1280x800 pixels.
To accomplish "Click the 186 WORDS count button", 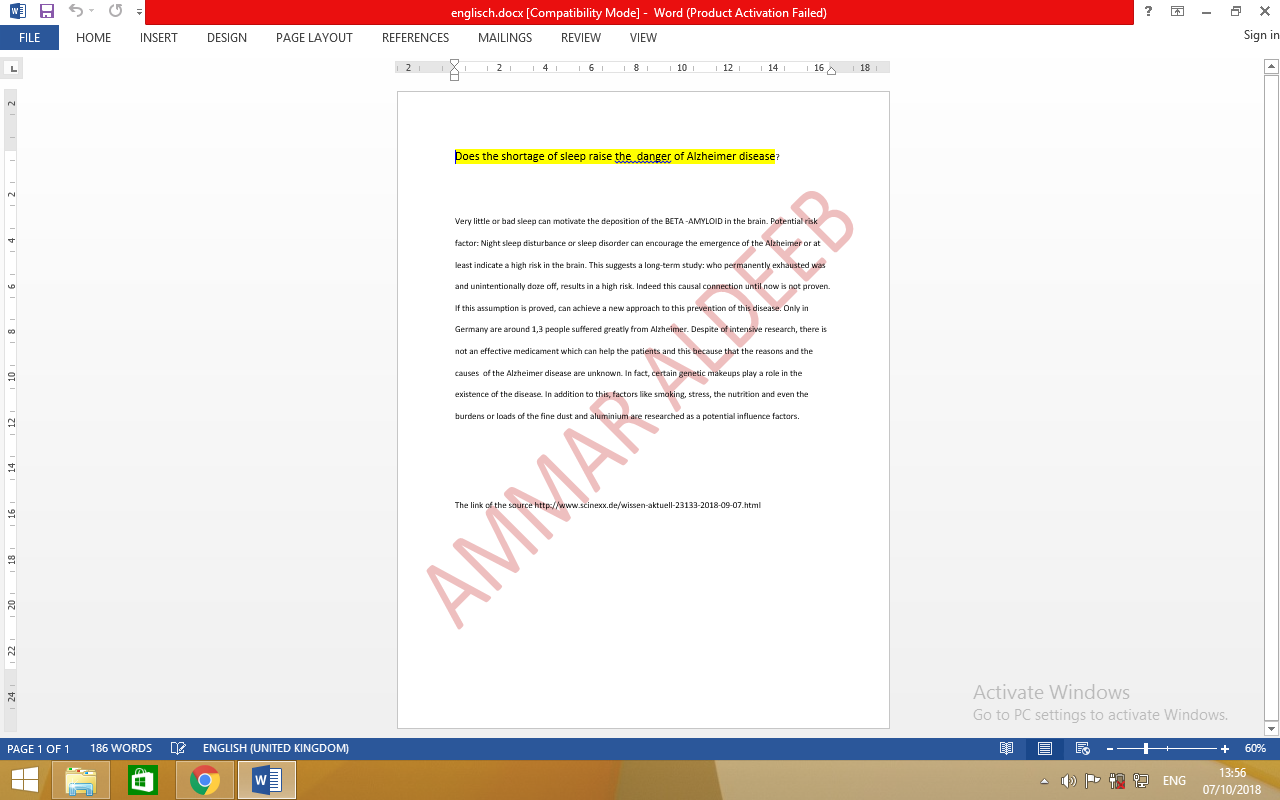I will pos(120,748).
